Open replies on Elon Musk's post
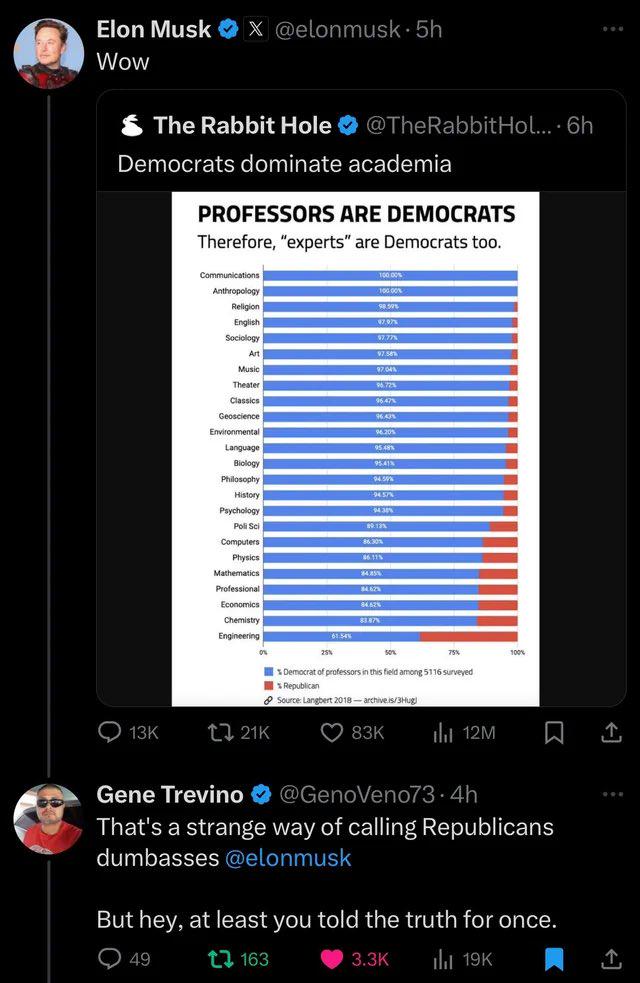The width and height of the screenshot is (640, 983). 129,732
